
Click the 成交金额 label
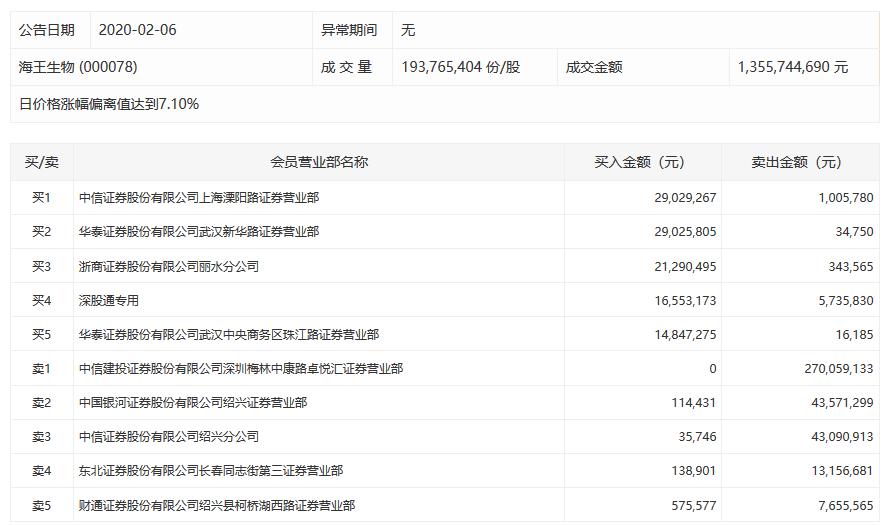pos(594,67)
